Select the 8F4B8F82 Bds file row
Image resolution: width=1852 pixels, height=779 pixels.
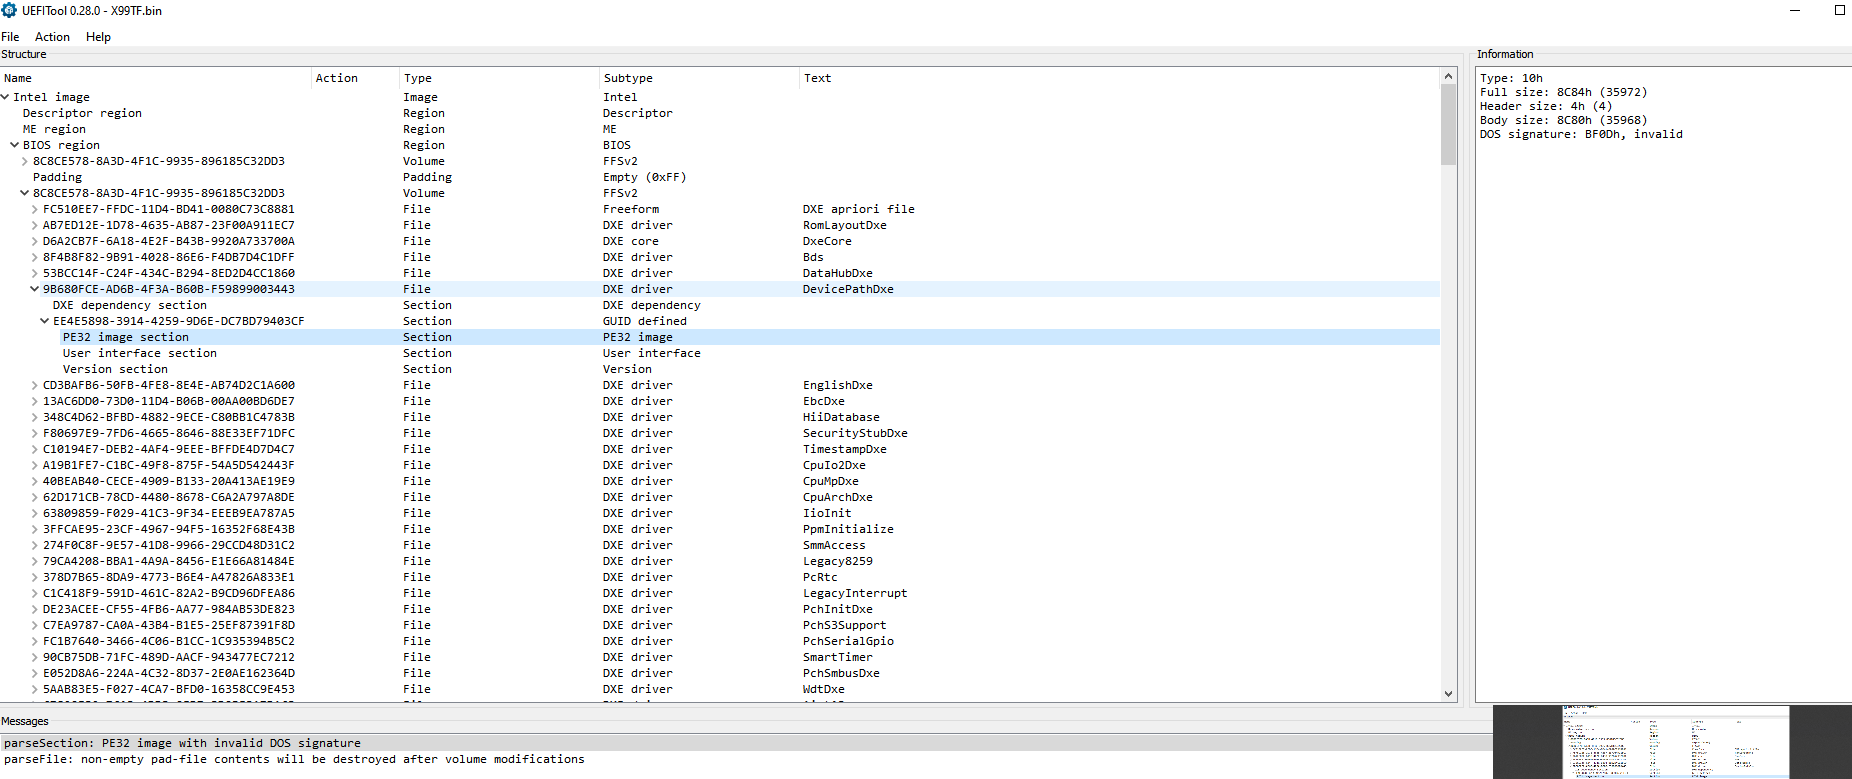click(720, 257)
